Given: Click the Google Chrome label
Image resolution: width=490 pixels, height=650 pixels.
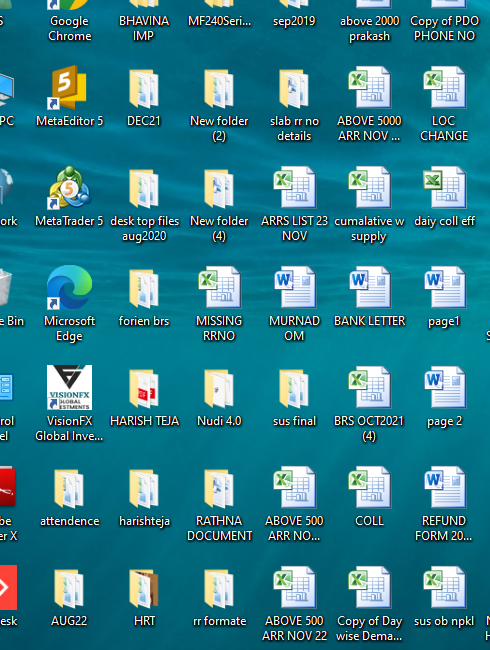Looking at the screenshot, I should tap(69, 28).
